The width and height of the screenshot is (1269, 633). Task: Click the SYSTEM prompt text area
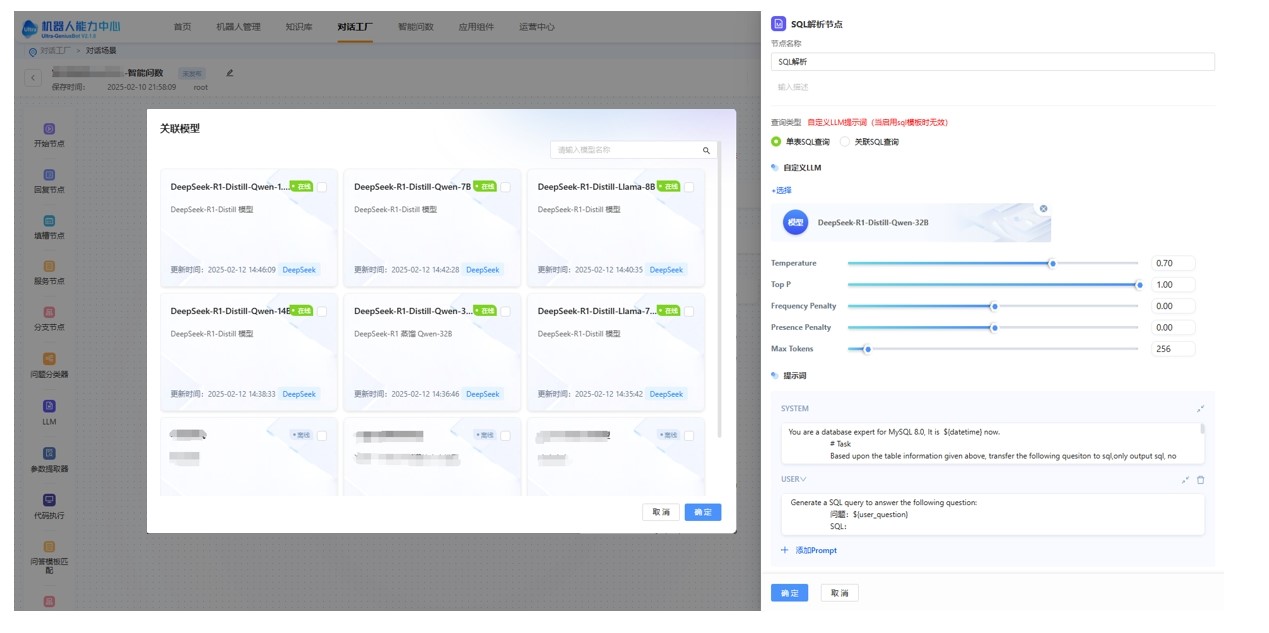[992, 443]
